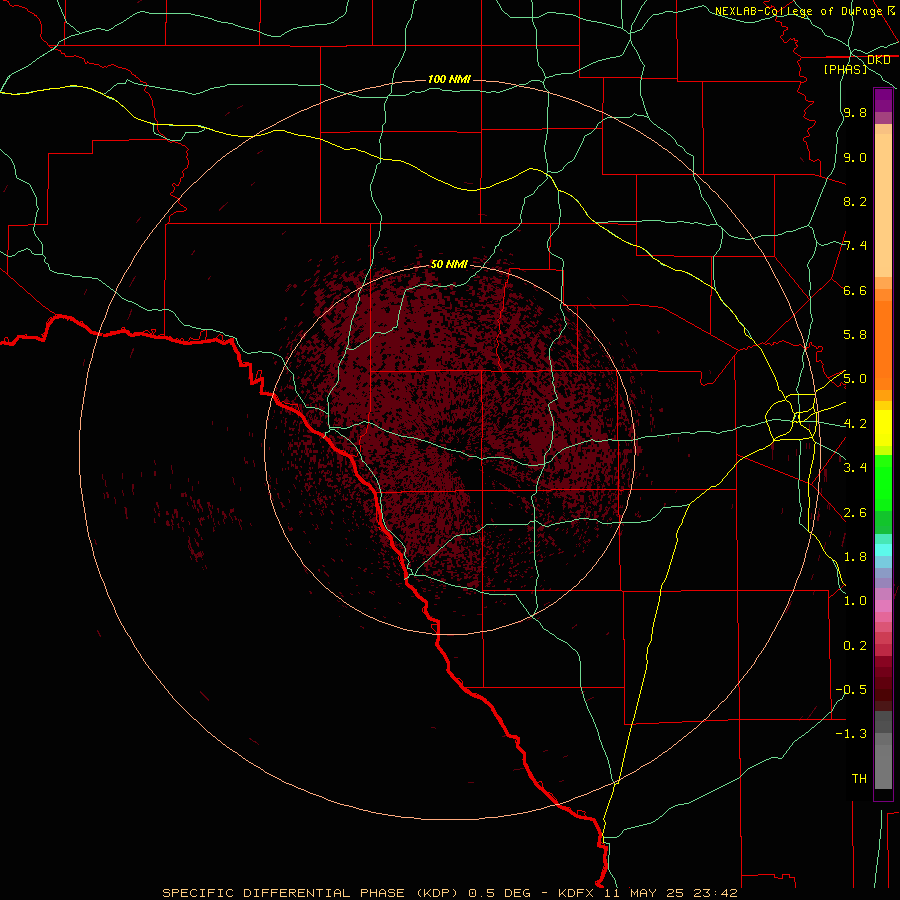Click the 0.2 scale value
The image size is (900, 900).
point(855,646)
